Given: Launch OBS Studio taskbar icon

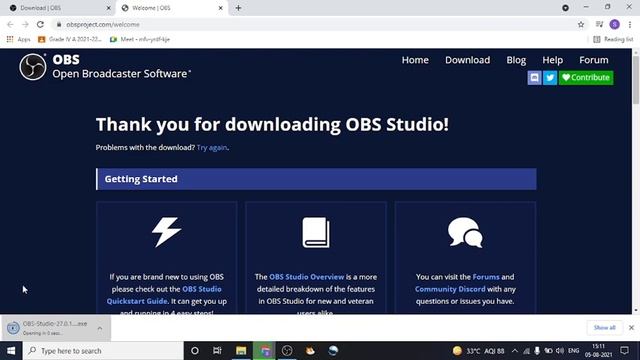Looking at the screenshot, I should pyautogui.click(x=287, y=351).
